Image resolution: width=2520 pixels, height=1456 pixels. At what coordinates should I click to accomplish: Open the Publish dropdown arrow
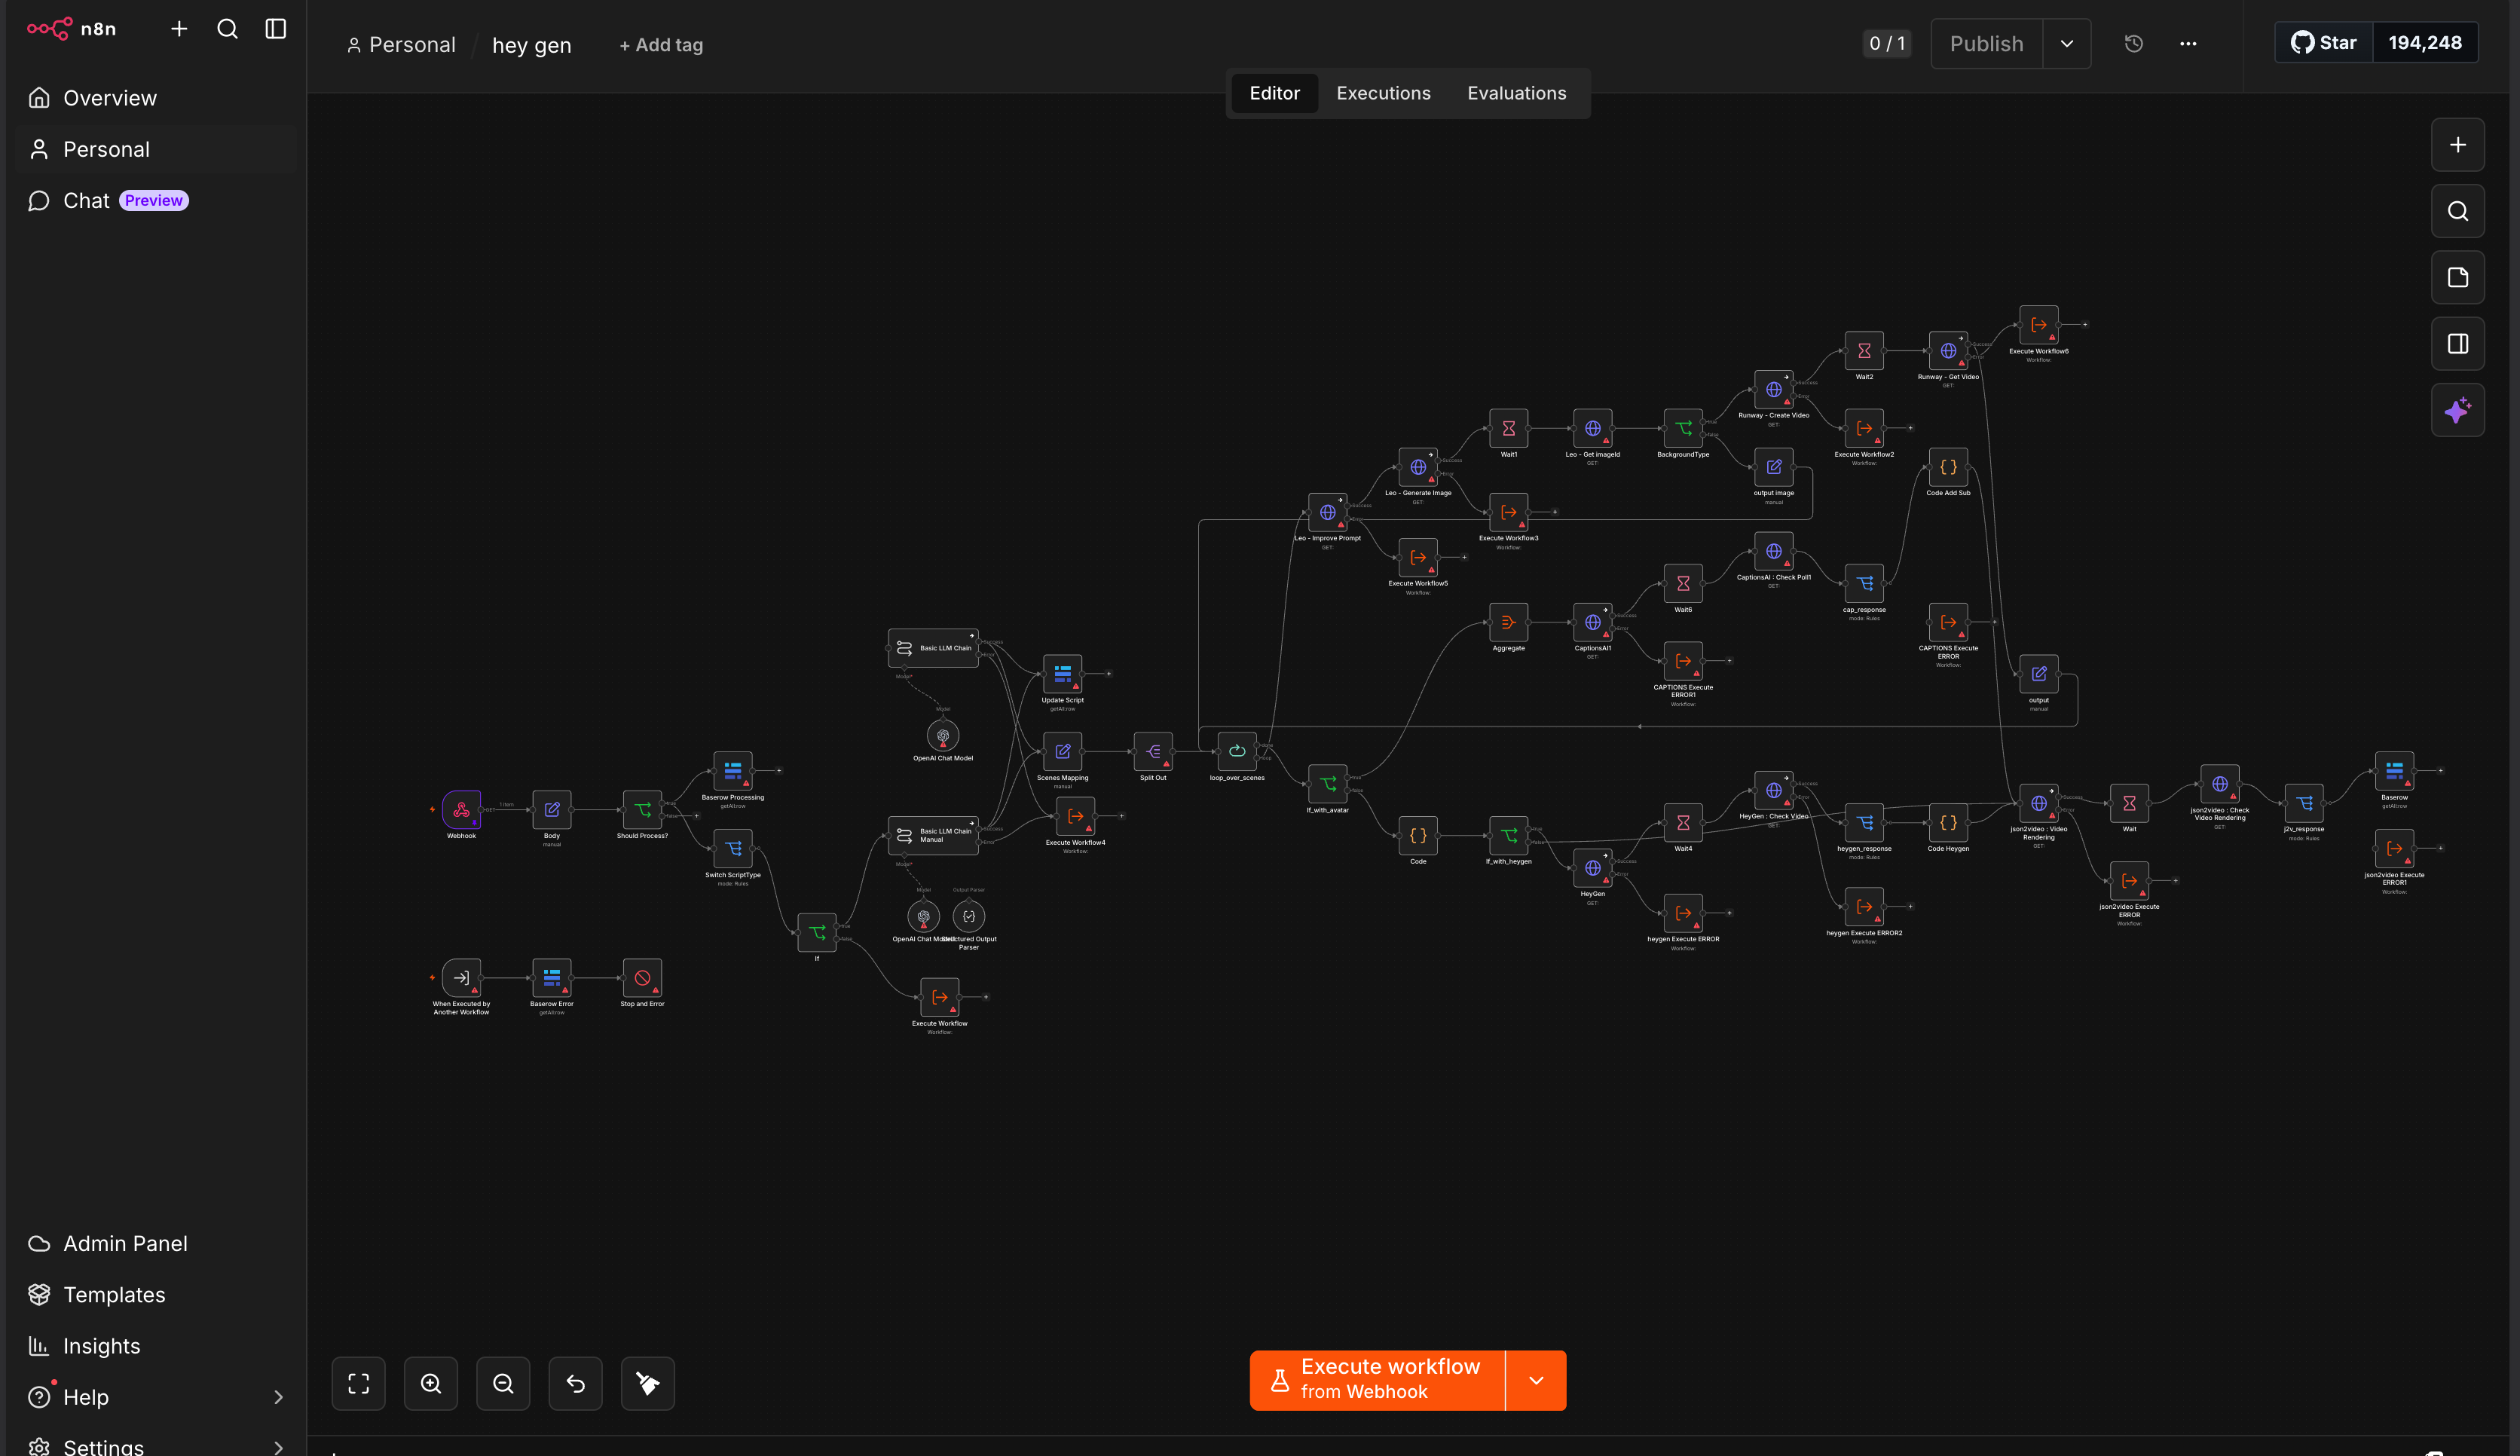(2067, 44)
